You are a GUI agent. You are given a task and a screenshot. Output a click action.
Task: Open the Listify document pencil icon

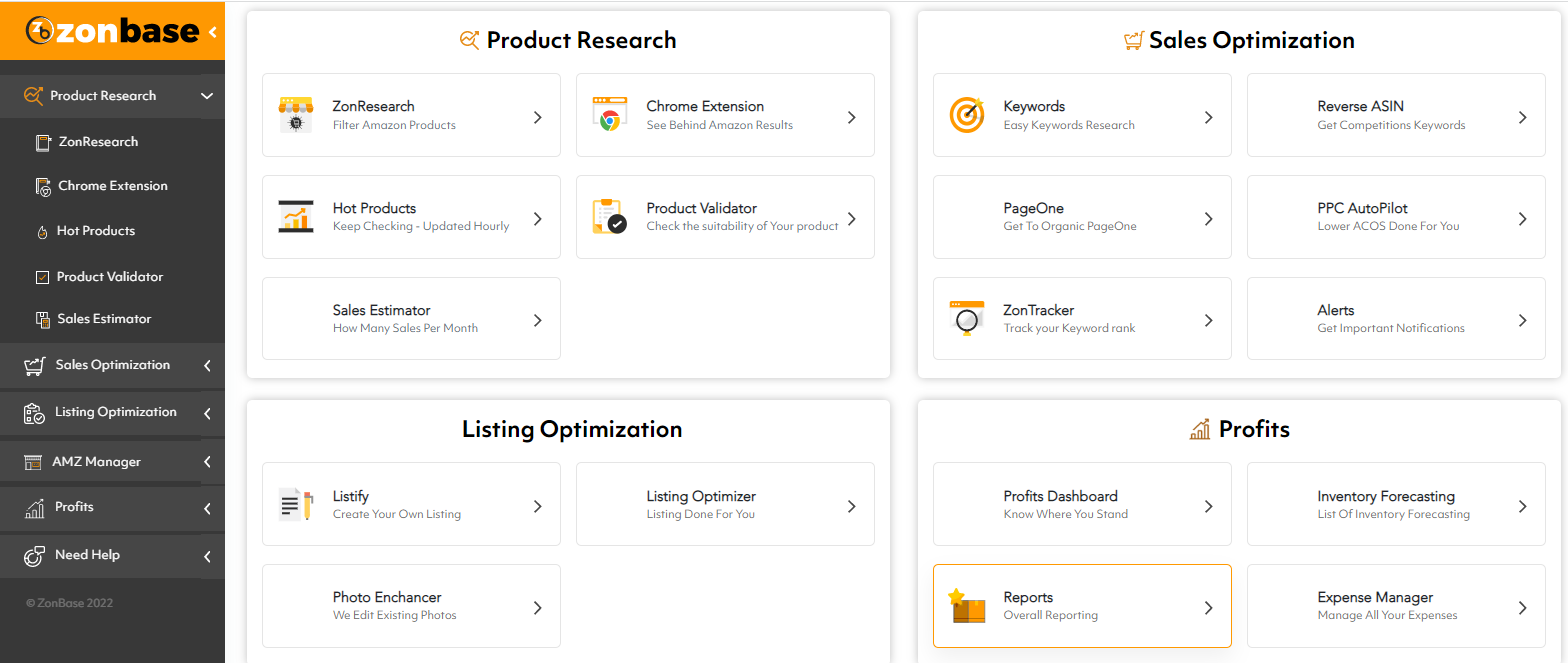tap(296, 504)
